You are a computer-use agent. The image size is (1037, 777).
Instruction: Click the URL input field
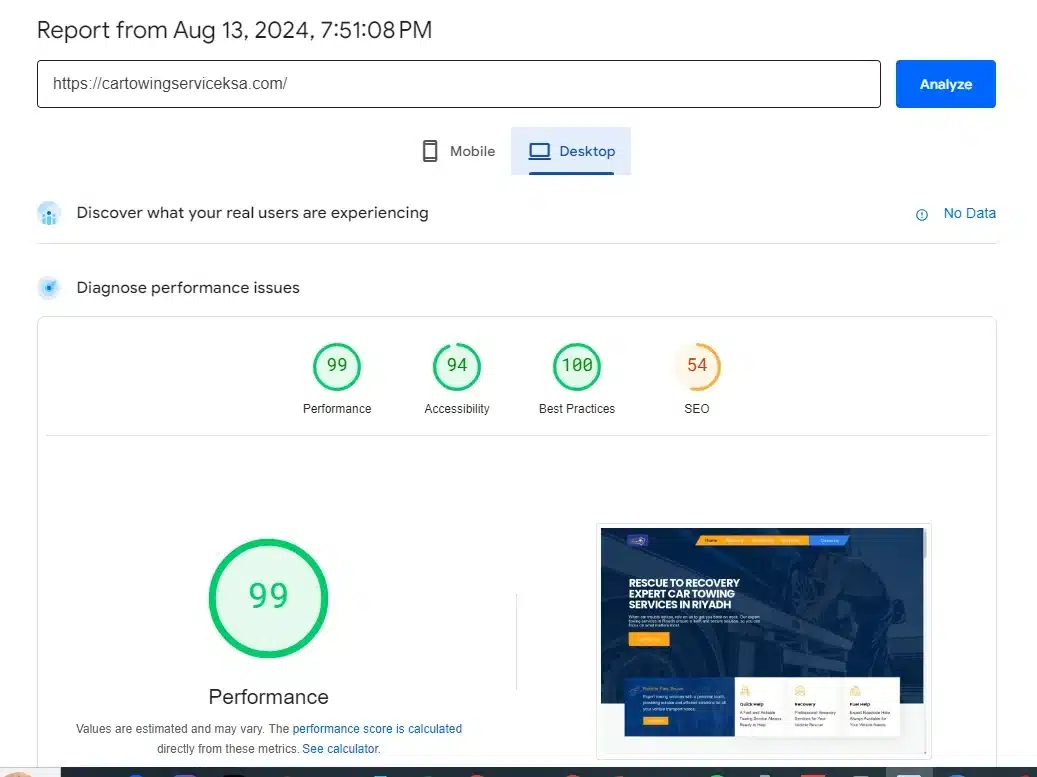[458, 84]
